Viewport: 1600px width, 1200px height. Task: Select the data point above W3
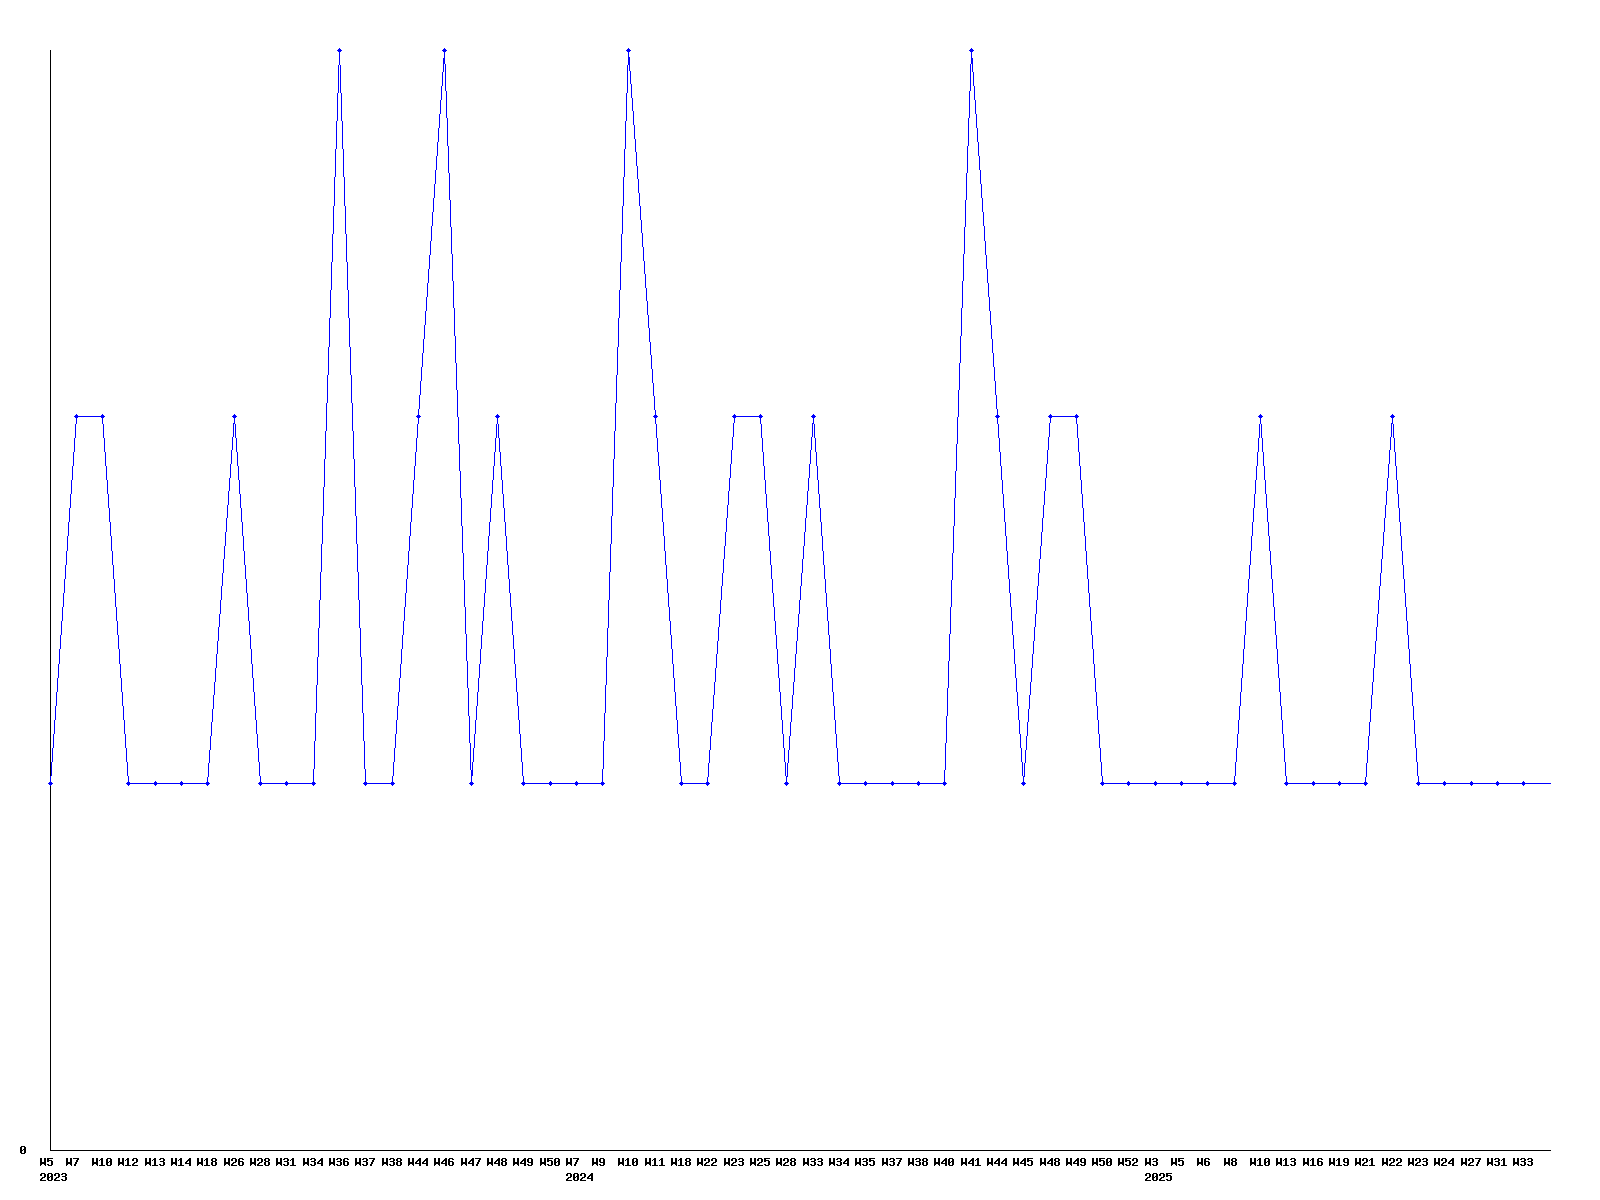tap(1155, 783)
